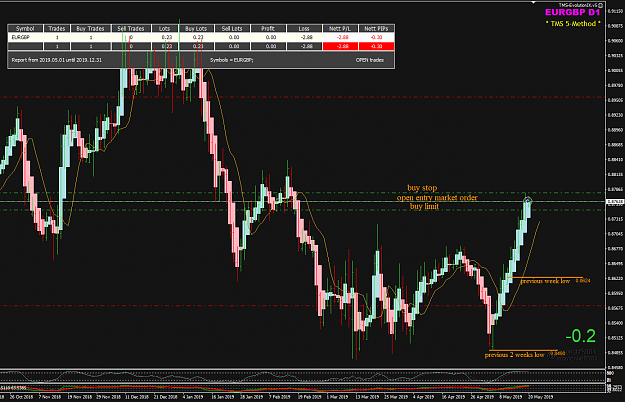Screen dimensions: 625x402
Task: Click the 'open entry market order' label
Action: pyautogui.click(x=437, y=197)
